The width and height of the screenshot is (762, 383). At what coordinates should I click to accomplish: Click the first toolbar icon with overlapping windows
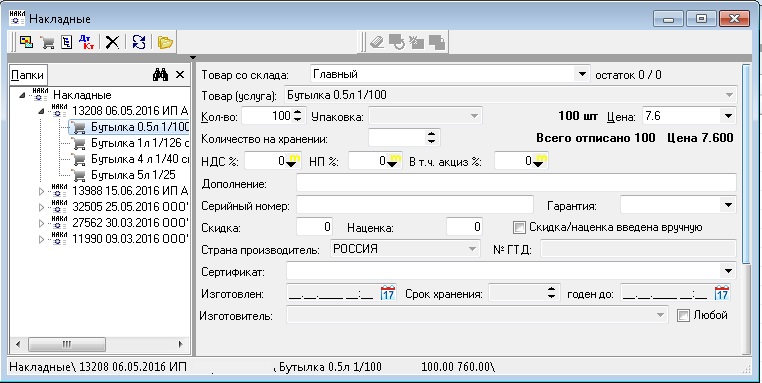pos(26,42)
